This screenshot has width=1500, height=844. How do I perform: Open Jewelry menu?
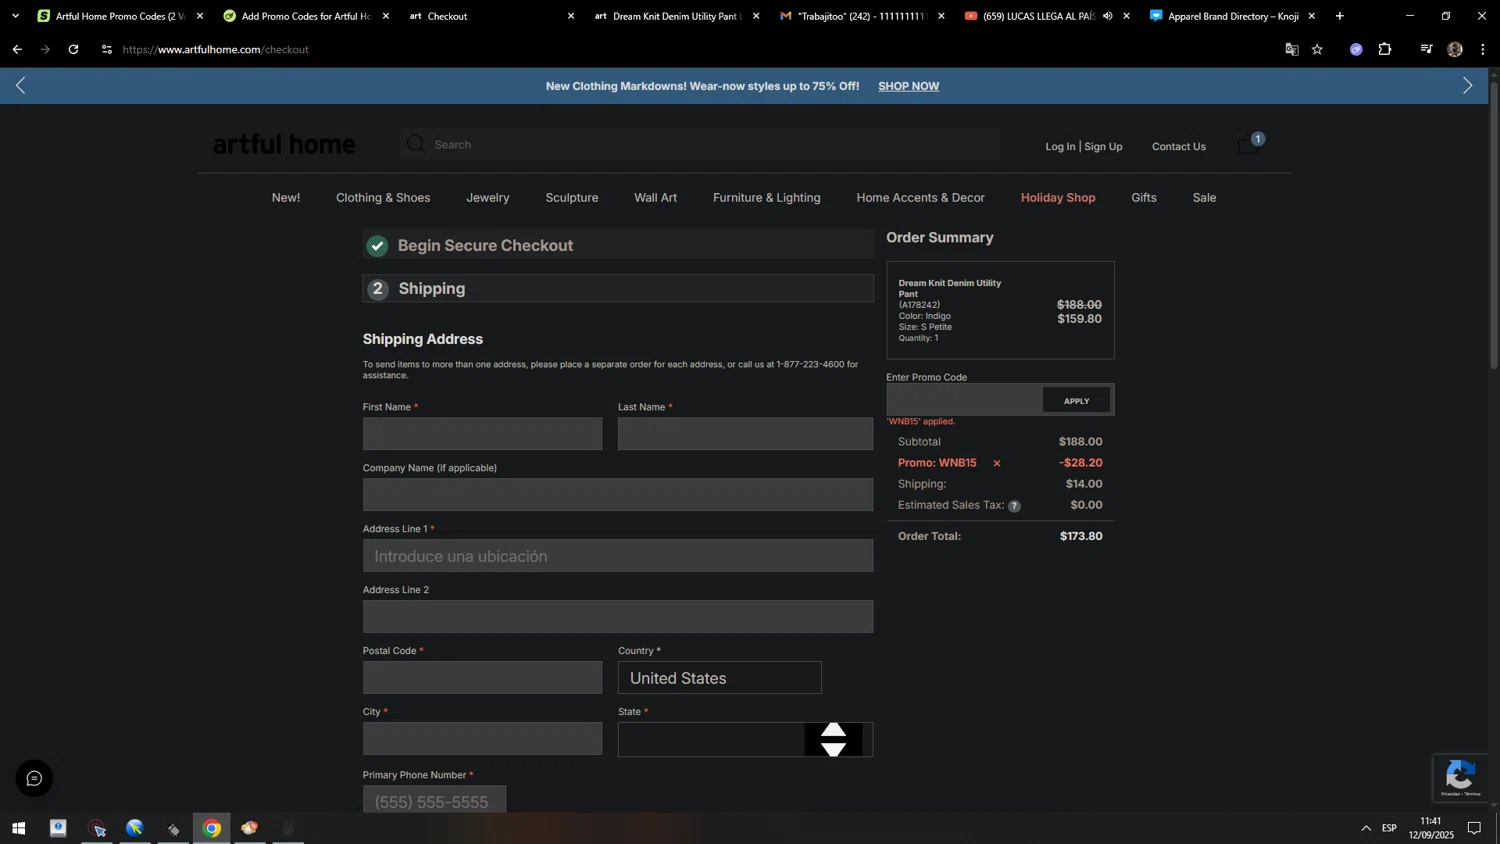488,198
